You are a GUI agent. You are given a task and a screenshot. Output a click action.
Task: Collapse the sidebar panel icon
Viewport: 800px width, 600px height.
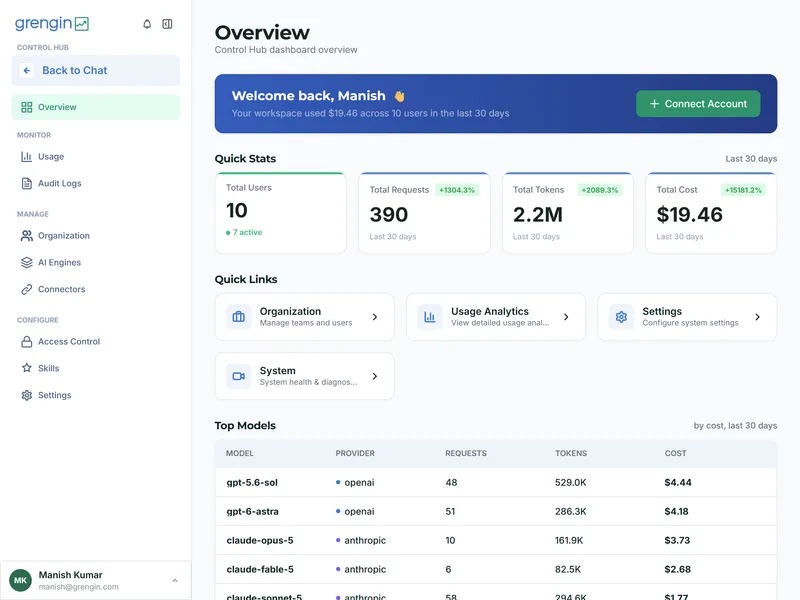(167, 24)
